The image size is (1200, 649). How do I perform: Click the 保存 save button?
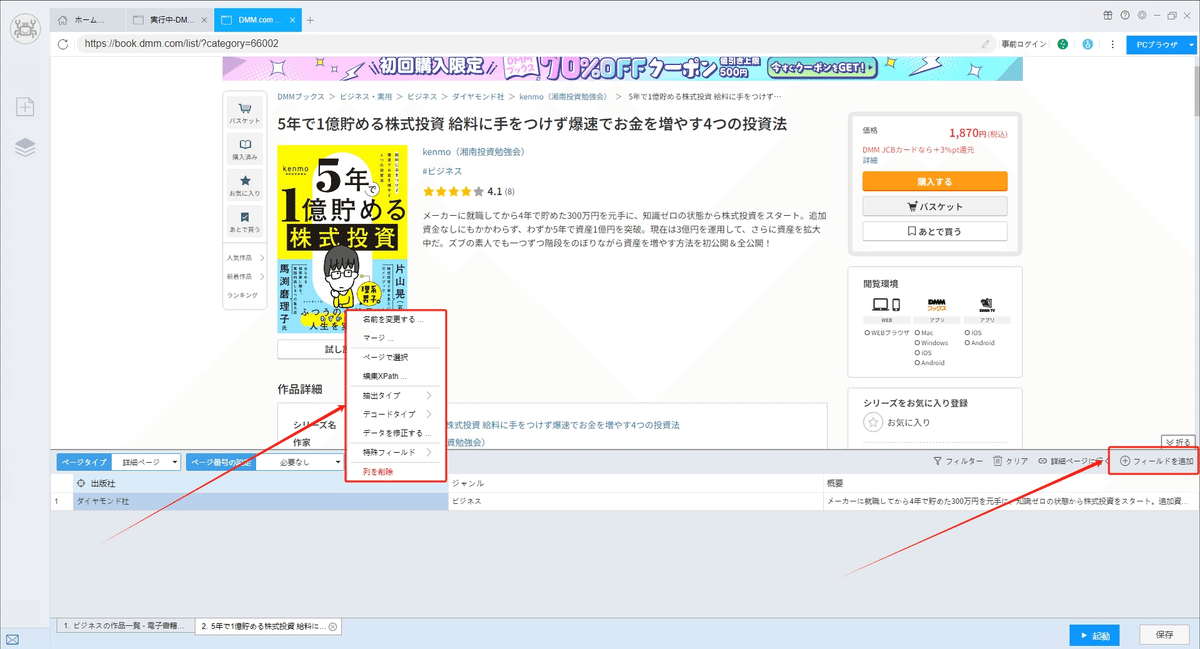pos(1164,635)
